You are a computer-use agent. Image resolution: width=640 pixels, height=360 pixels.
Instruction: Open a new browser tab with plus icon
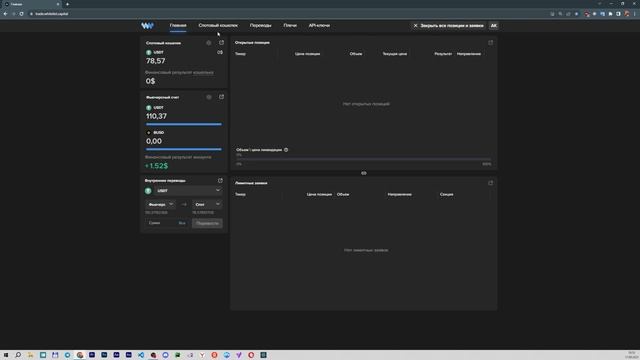(67, 4)
